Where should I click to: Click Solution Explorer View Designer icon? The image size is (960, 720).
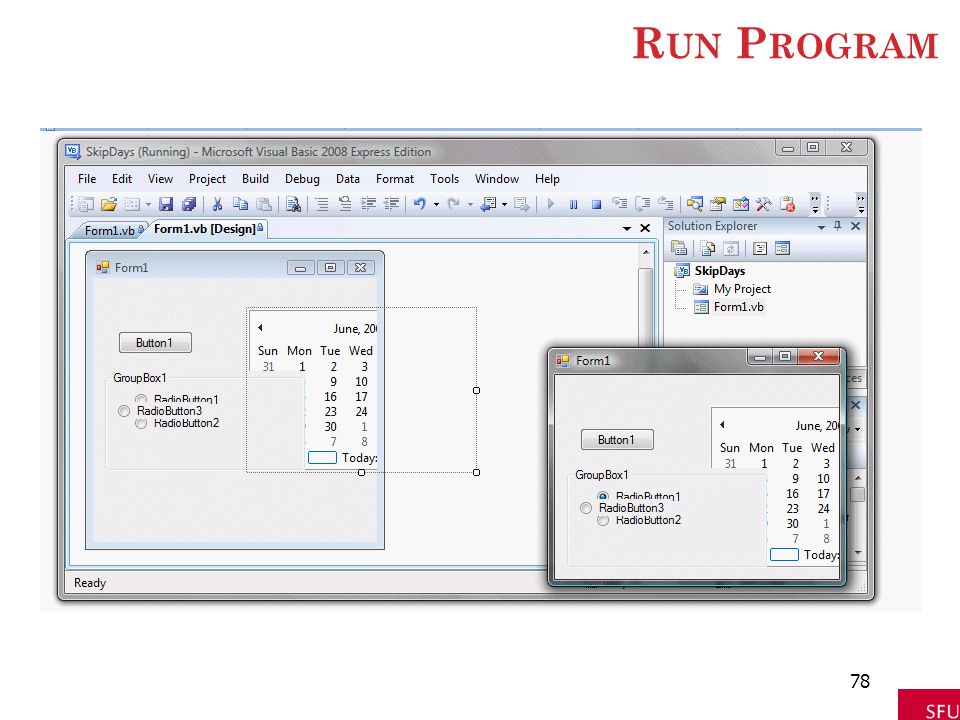(x=782, y=249)
